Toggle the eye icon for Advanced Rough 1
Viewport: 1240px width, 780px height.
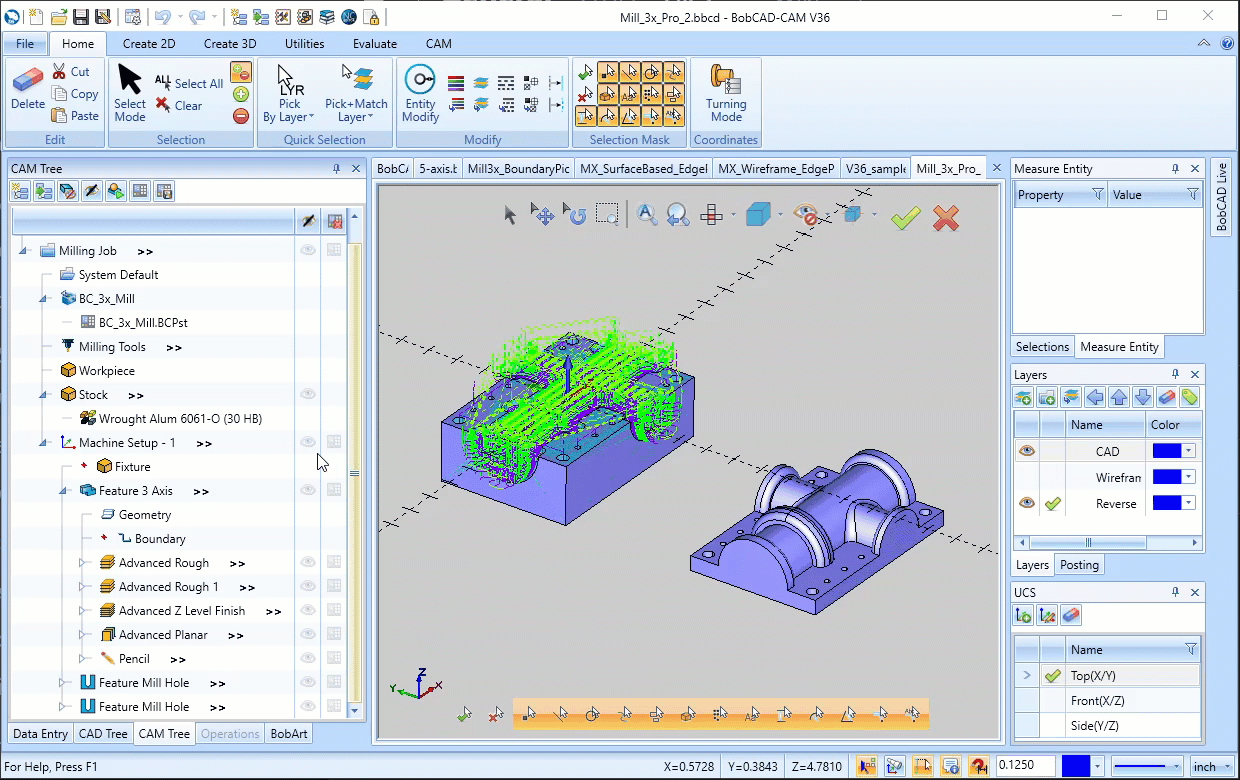pyautogui.click(x=308, y=587)
